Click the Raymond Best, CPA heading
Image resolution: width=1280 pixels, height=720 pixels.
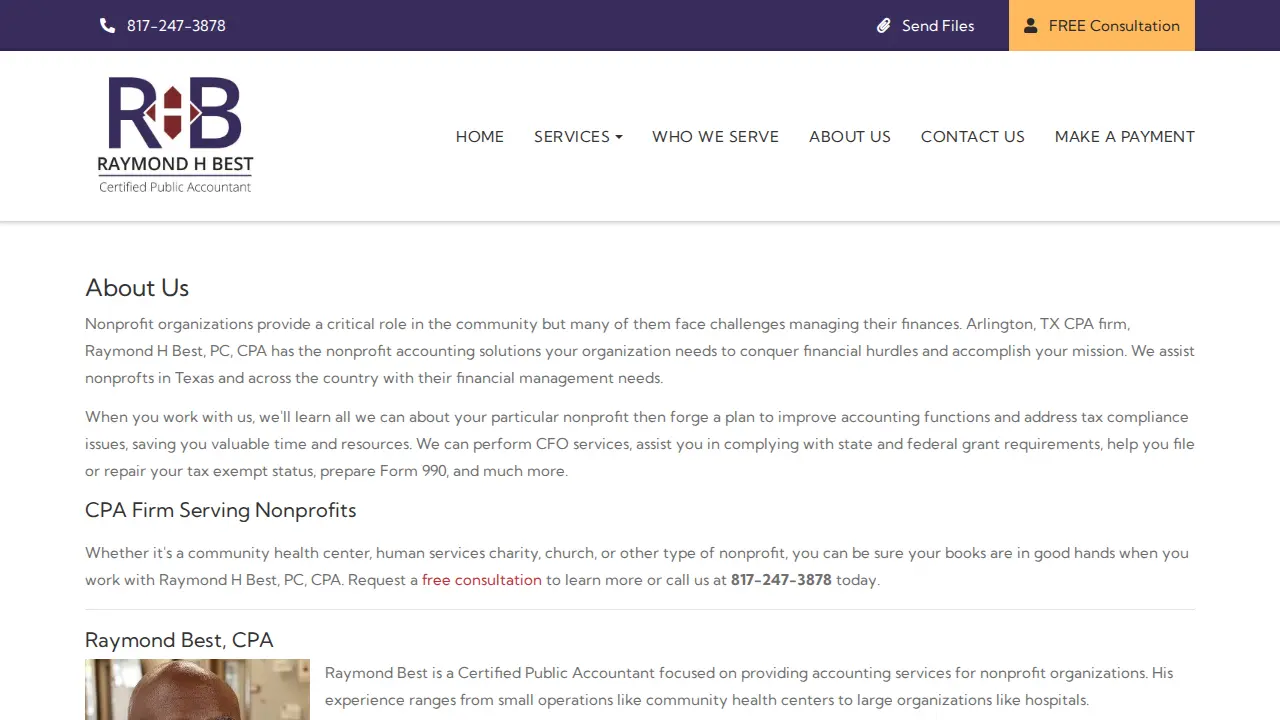pyautogui.click(x=179, y=640)
